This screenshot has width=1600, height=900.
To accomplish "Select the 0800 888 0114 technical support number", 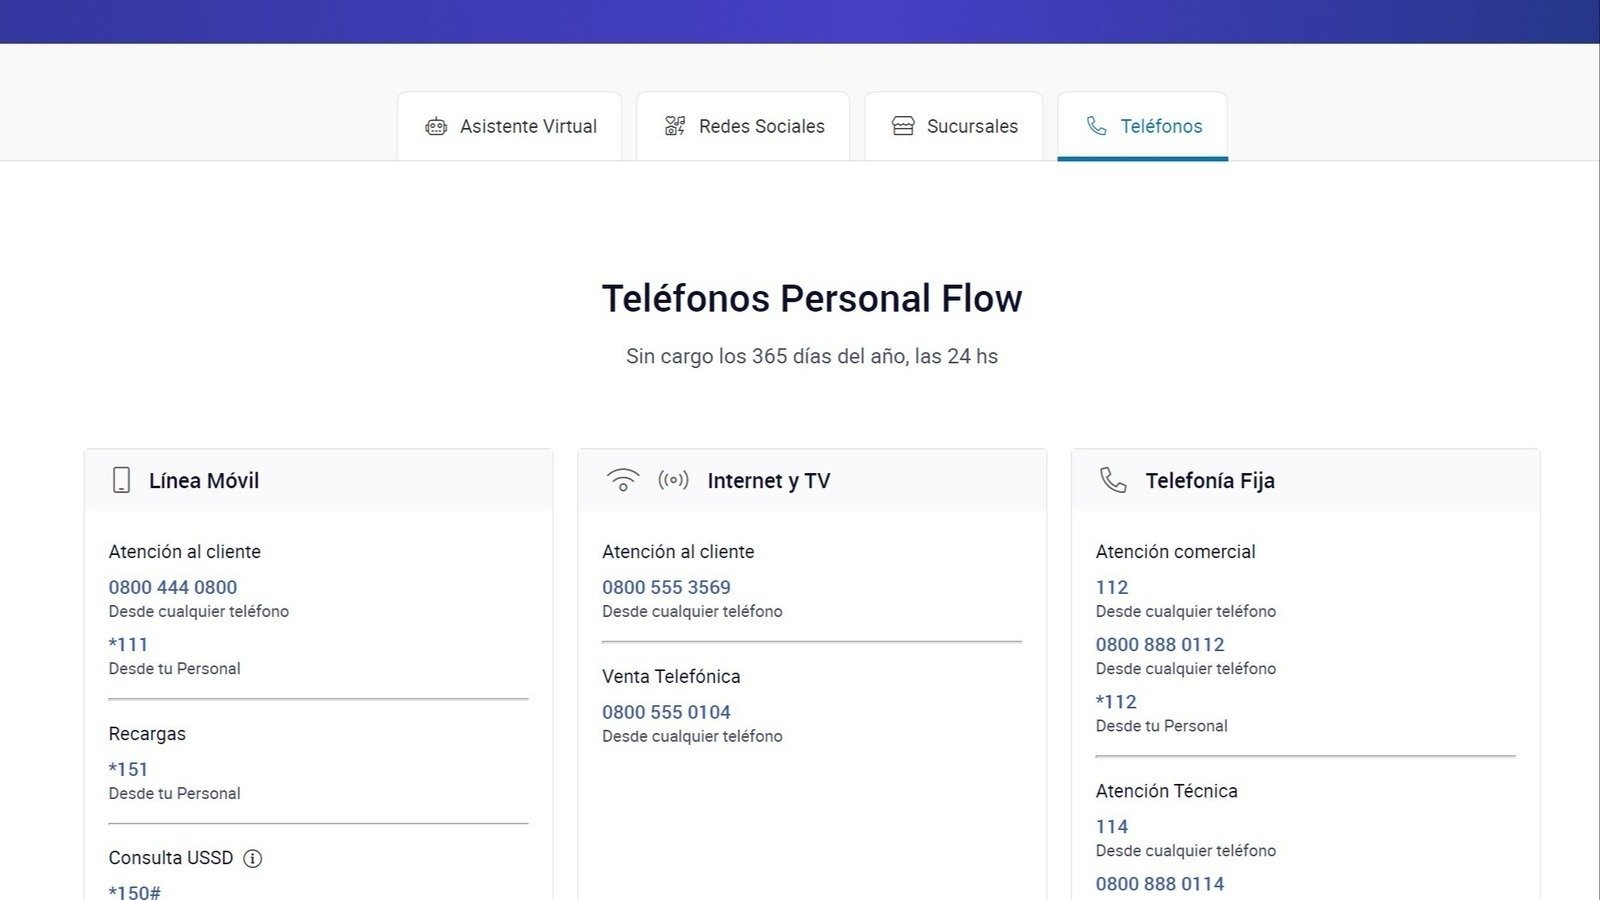I will [x=1159, y=883].
